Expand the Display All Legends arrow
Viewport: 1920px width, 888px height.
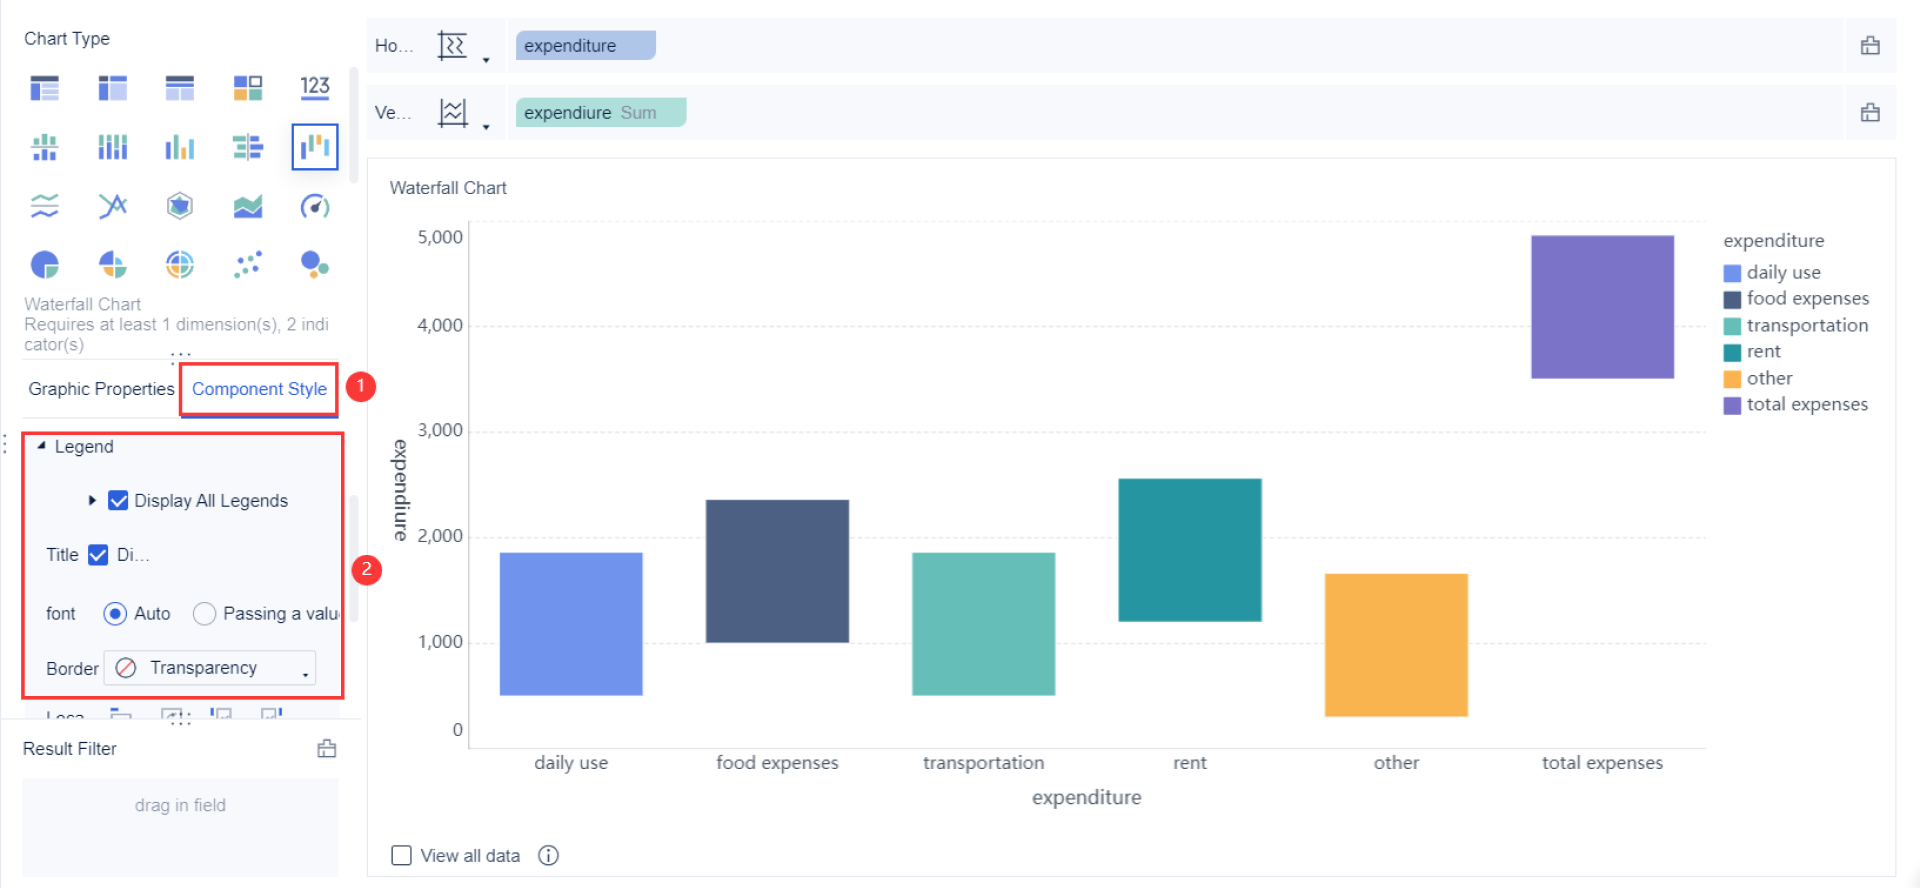pyautogui.click(x=92, y=500)
